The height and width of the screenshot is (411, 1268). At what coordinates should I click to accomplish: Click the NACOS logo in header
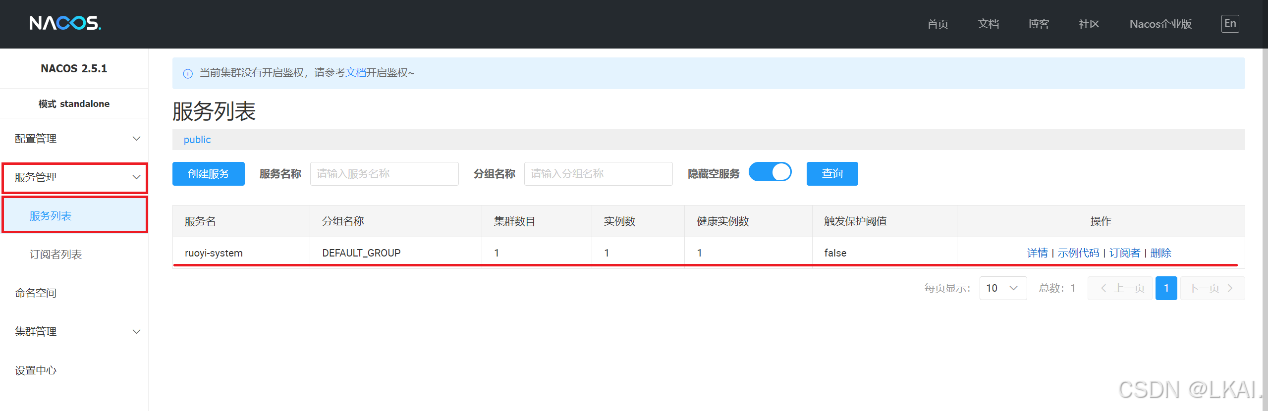click(65, 23)
